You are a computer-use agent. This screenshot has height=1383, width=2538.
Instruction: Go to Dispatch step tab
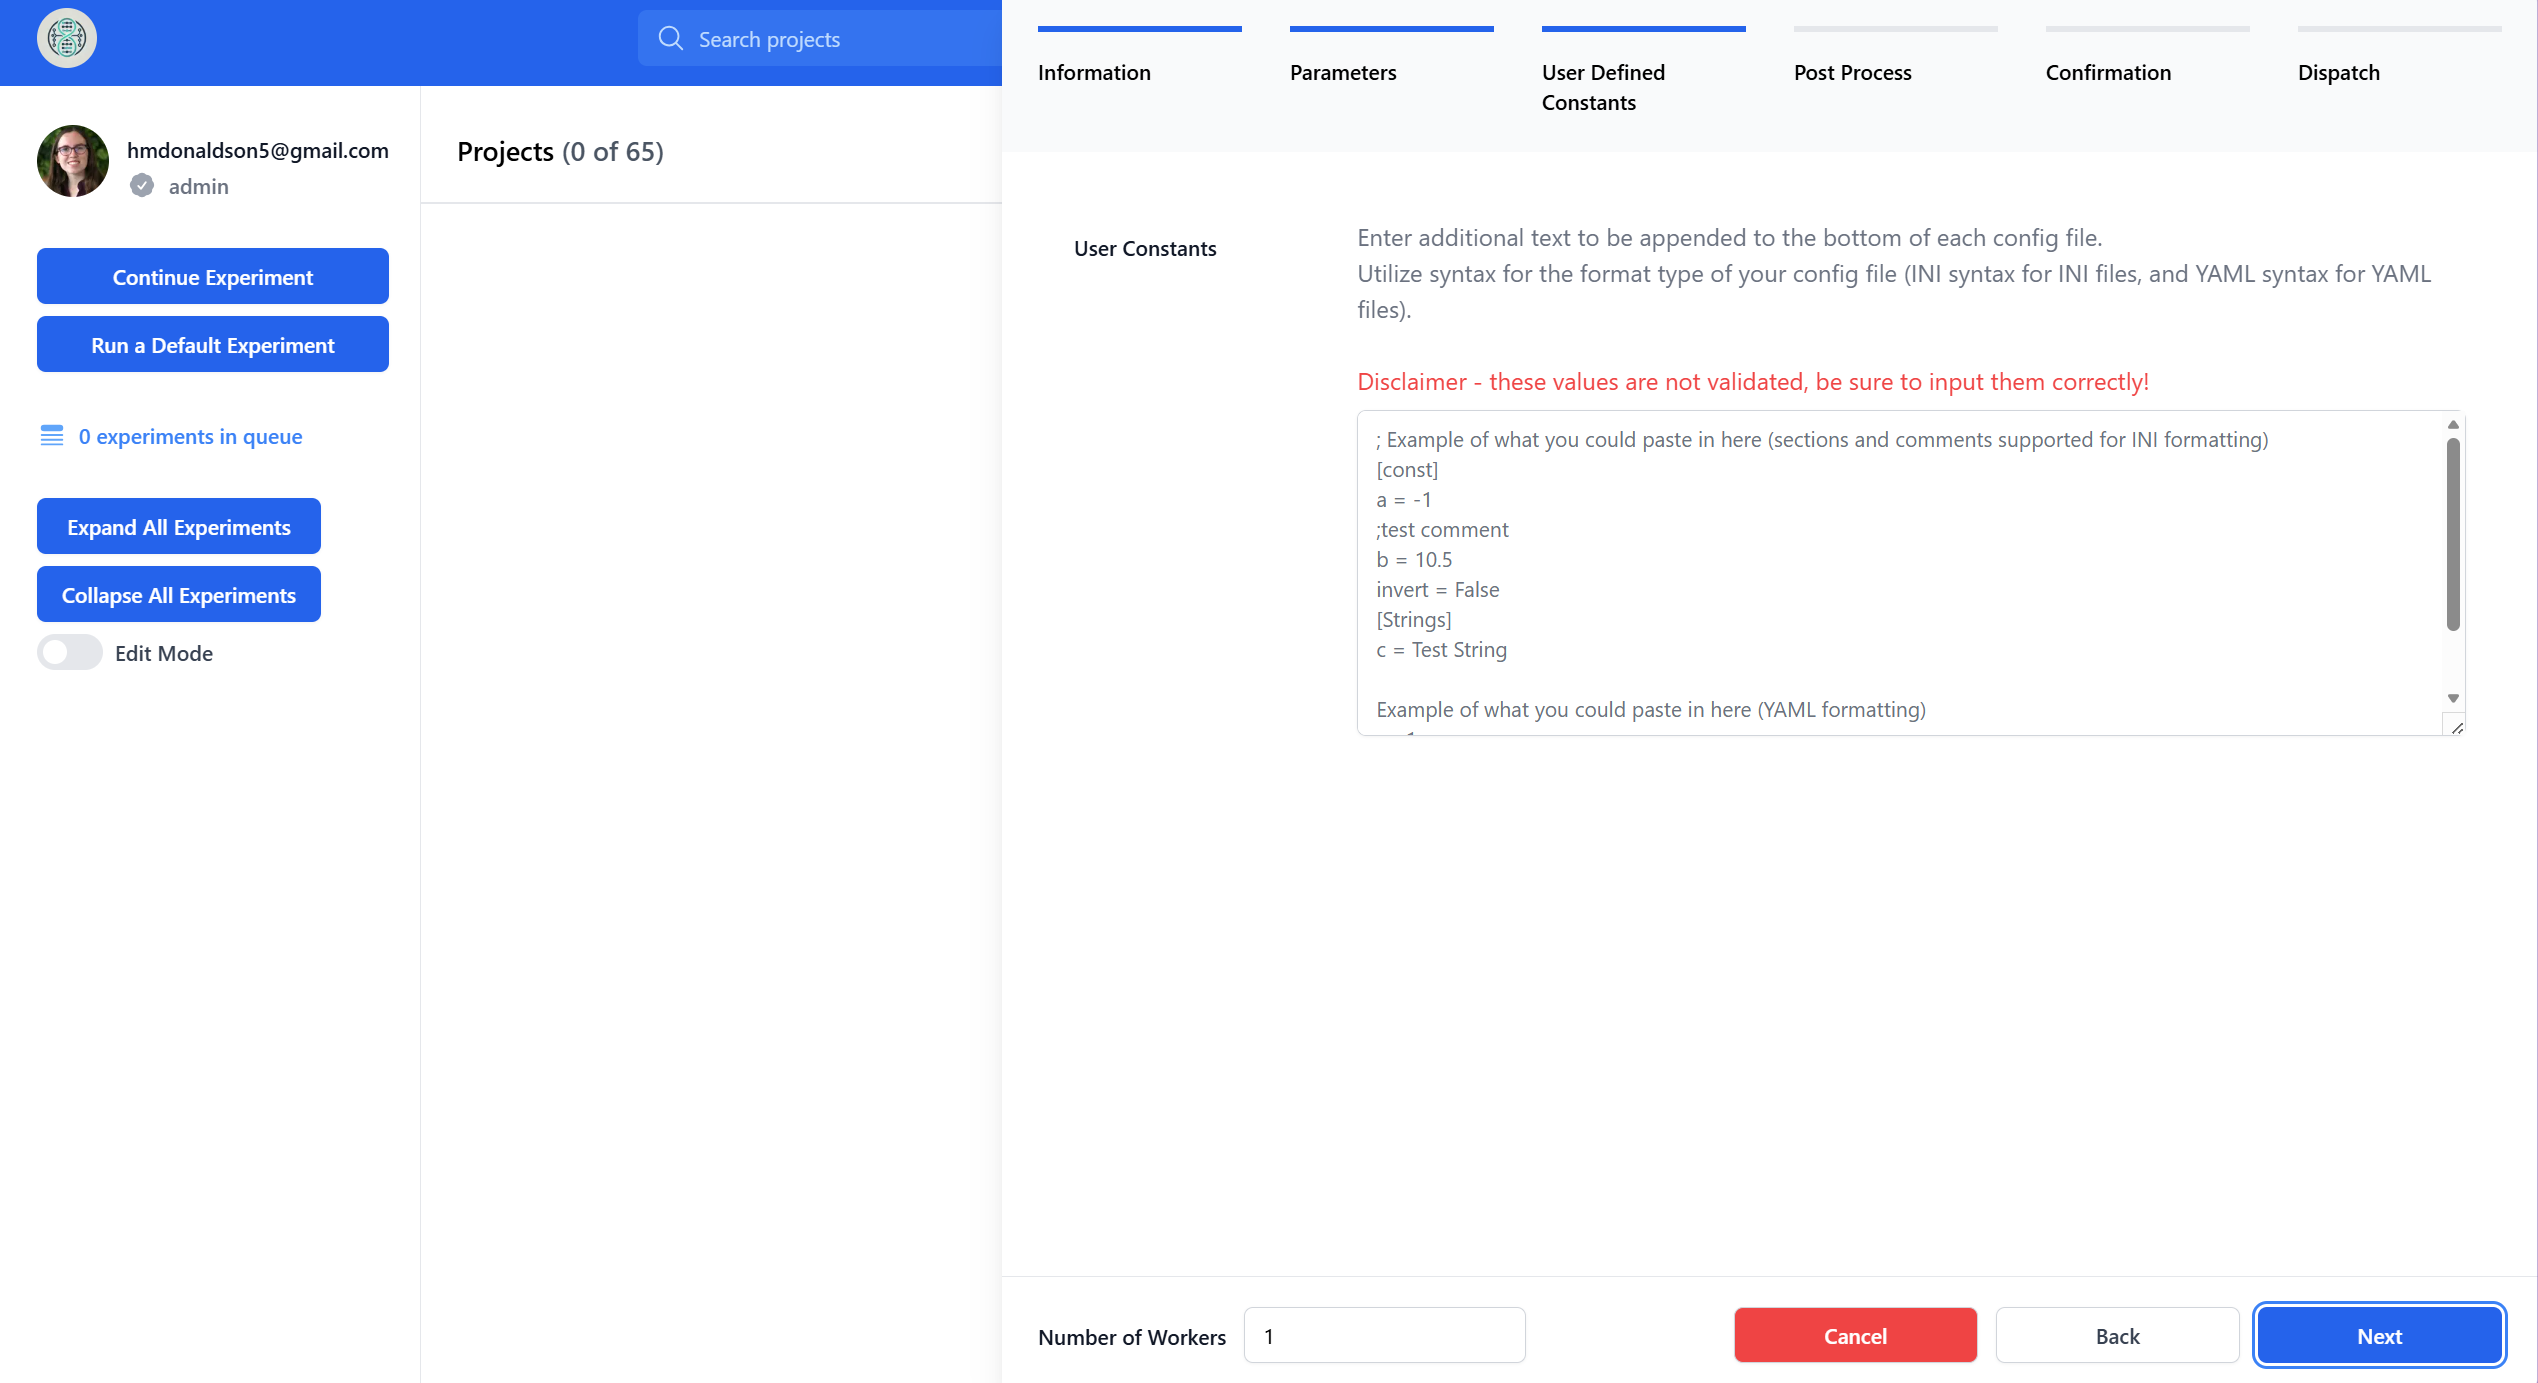2399,58
